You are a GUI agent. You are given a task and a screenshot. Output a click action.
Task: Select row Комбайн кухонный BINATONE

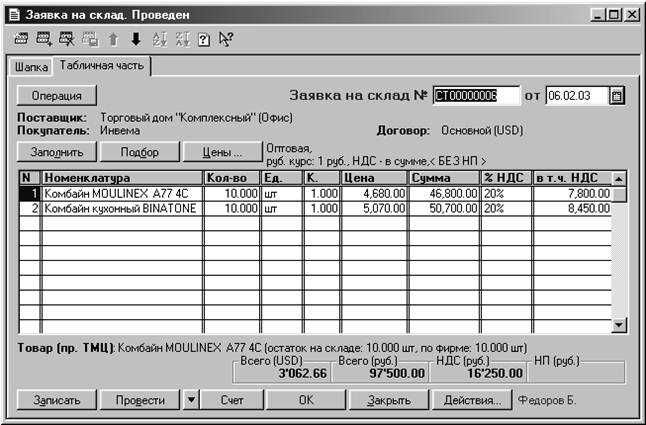316,208
